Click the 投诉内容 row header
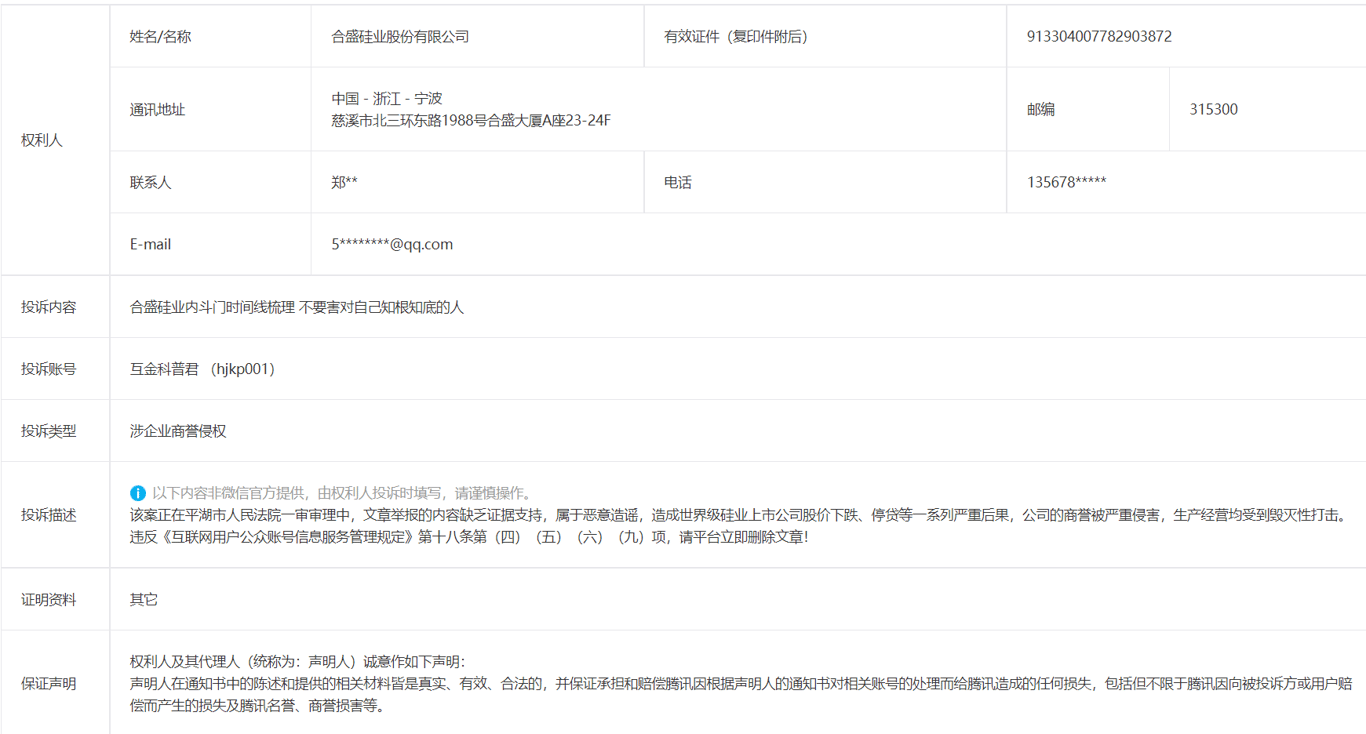The image size is (1366, 734). pyautogui.click(x=48, y=307)
